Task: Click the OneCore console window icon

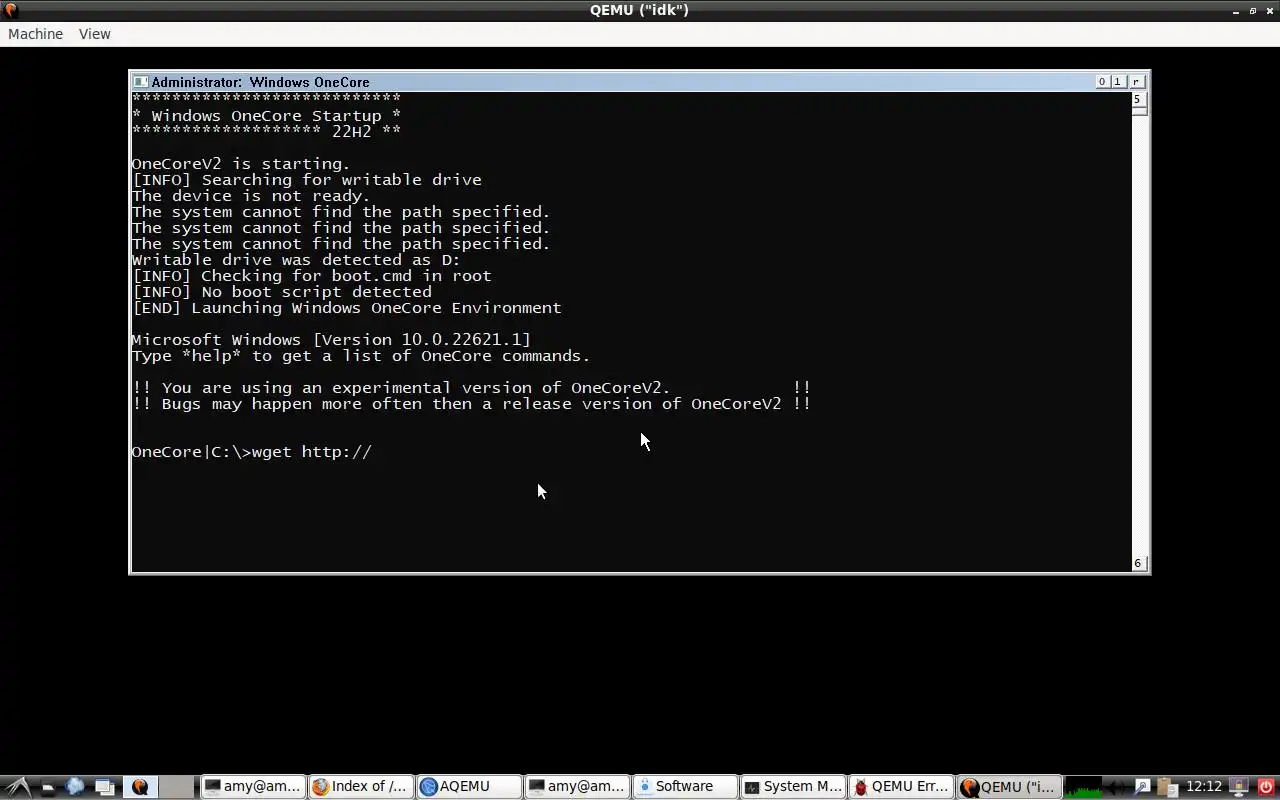Action: coord(141,82)
